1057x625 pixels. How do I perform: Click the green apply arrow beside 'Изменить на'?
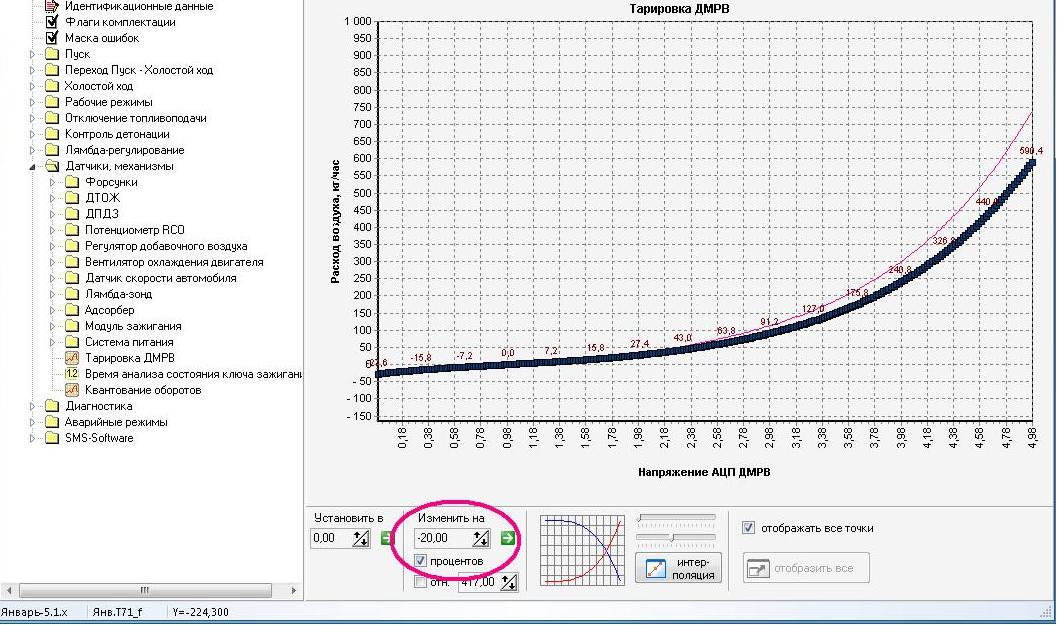pyautogui.click(x=507, y=539)
